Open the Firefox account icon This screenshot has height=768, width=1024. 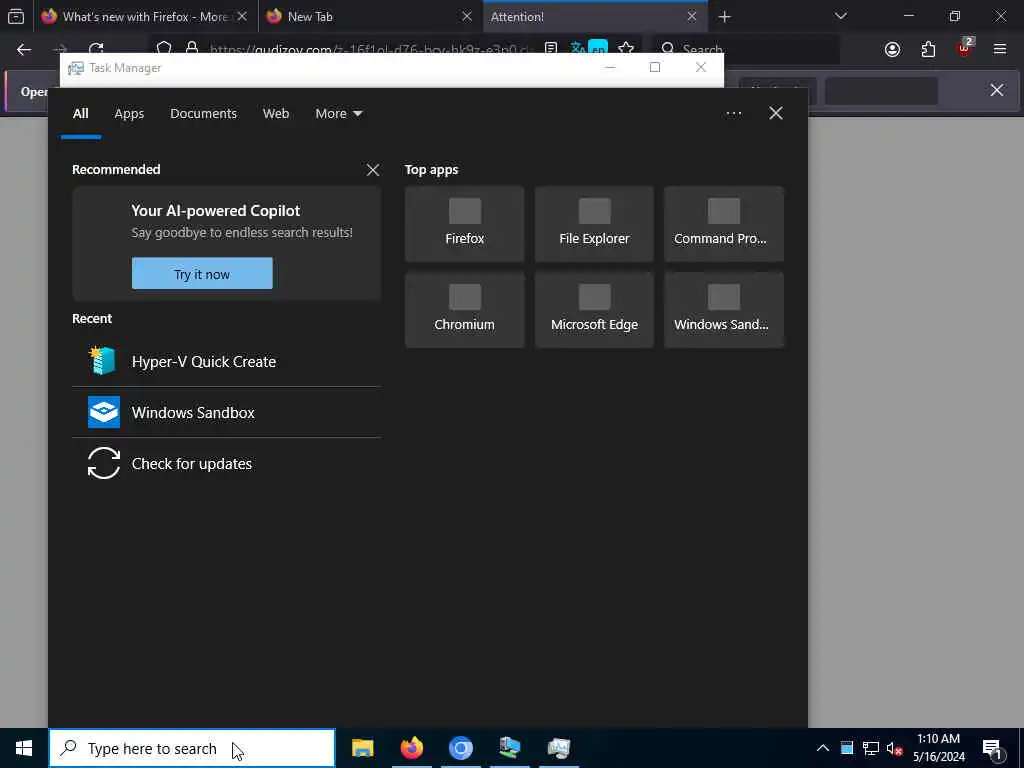tap(892, 50)
